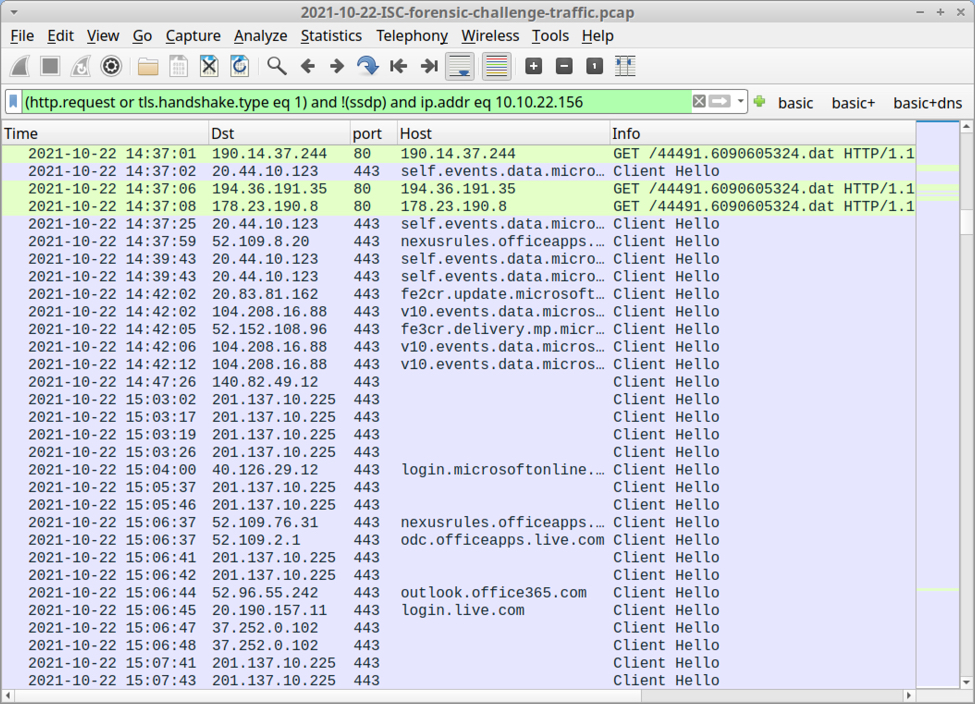Expand the display filter history dropdown
Image resolution: width=975 pixels, height=704 pixels.
(741, 102)
